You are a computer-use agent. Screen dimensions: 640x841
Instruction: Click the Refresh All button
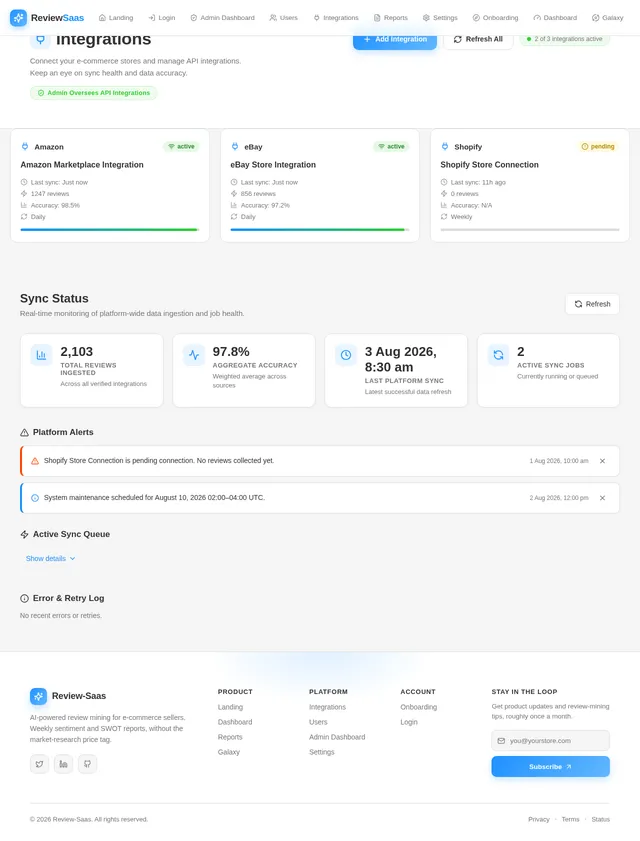coord(478,40)
